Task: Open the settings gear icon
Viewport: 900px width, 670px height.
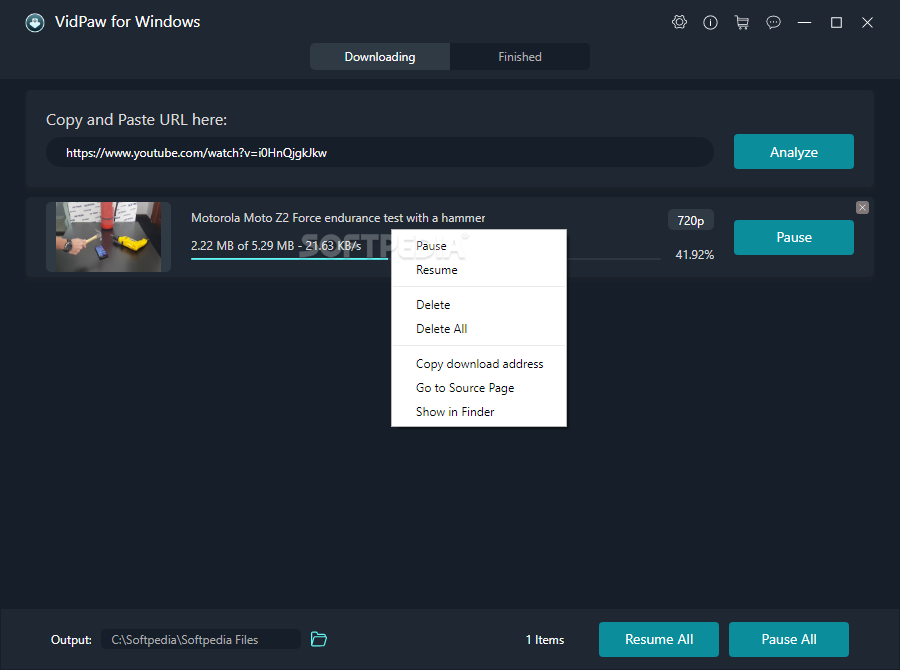Action: coord(679,22)
